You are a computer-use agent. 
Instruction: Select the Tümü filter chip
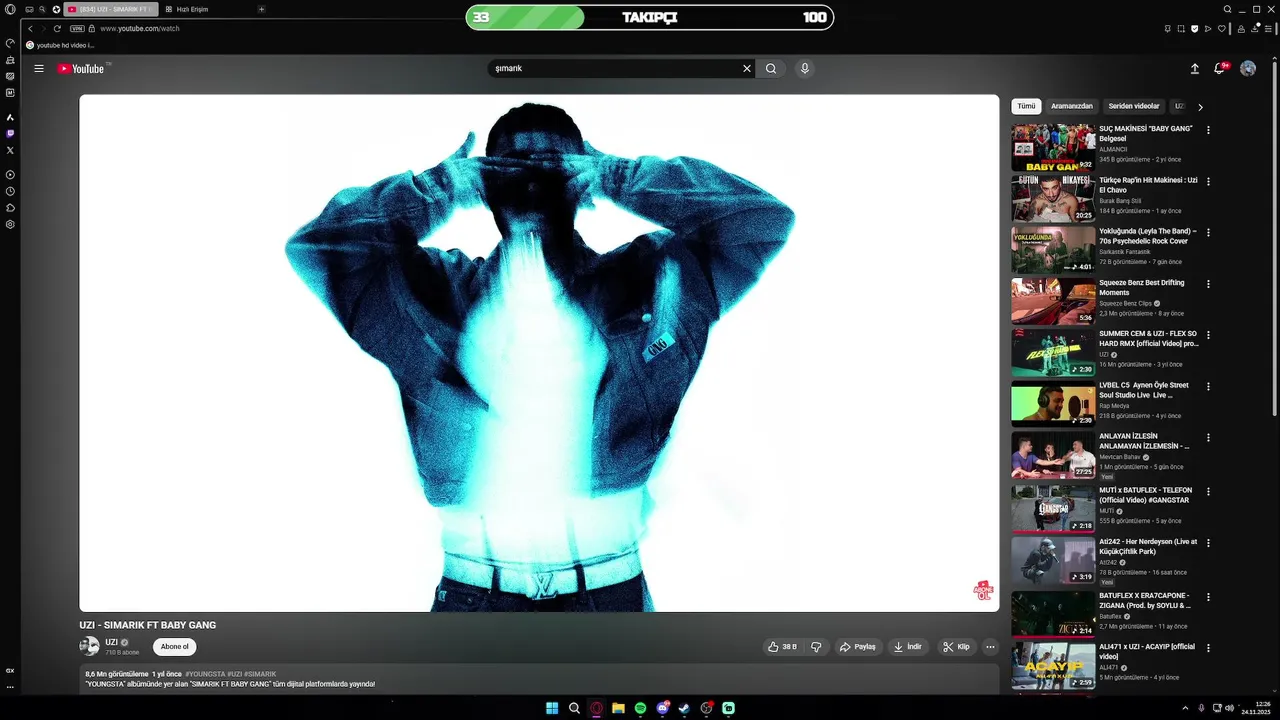click(1027, 106)
